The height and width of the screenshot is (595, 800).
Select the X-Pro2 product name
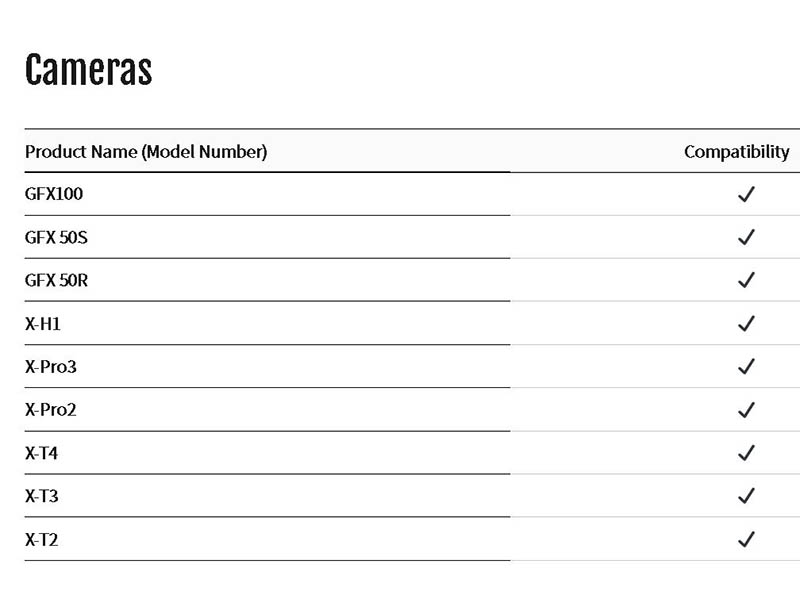point(51,410)
